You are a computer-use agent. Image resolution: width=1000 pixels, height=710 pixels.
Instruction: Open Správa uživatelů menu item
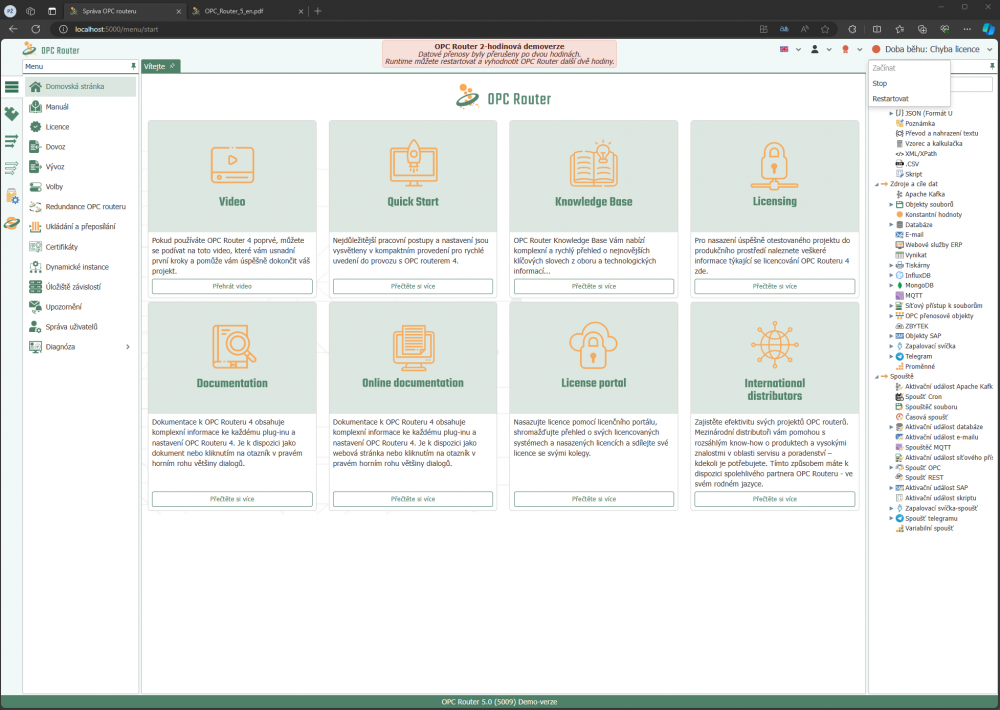[x=80, y=327]
